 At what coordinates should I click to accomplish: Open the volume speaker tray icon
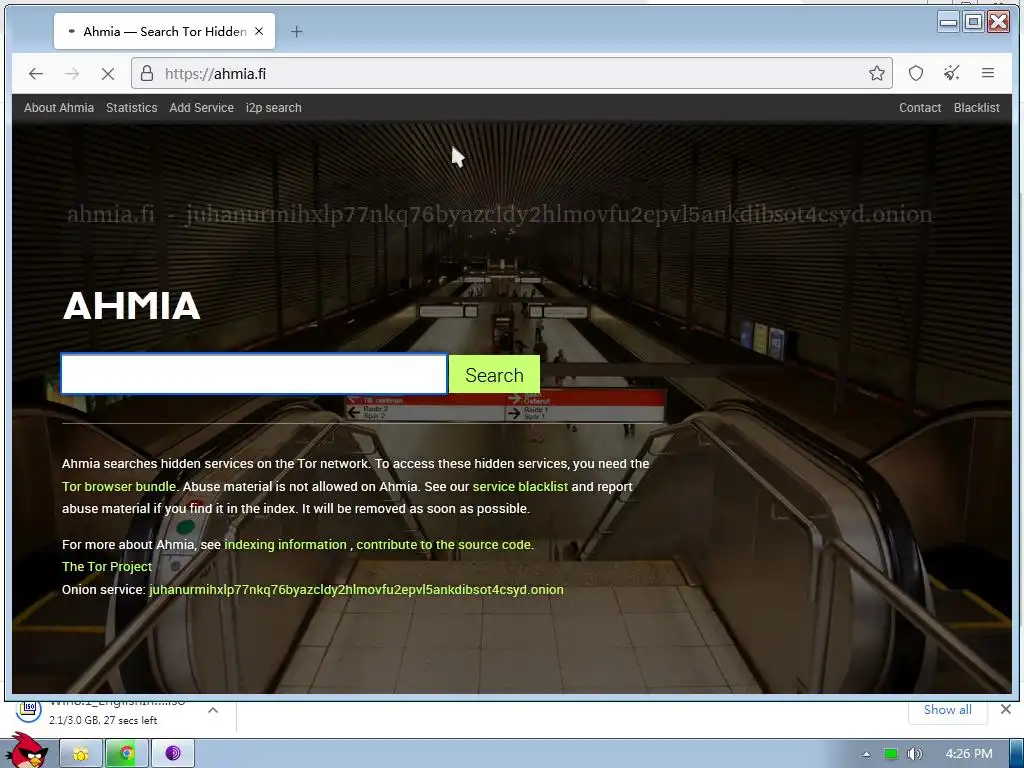point(914,754)
